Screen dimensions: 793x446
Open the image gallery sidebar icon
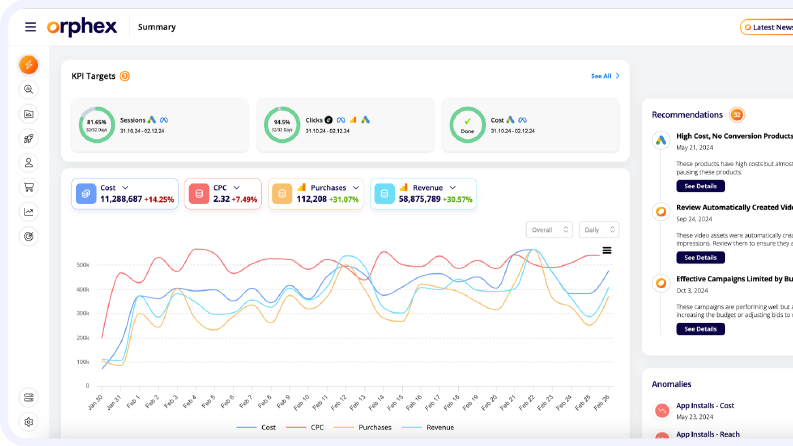pos(29,114)
